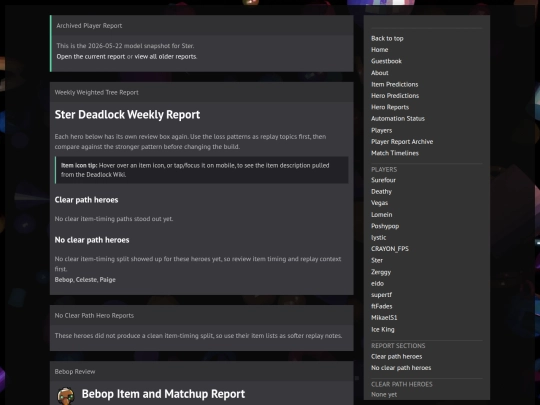Select player supertf

tap(381, 295)
